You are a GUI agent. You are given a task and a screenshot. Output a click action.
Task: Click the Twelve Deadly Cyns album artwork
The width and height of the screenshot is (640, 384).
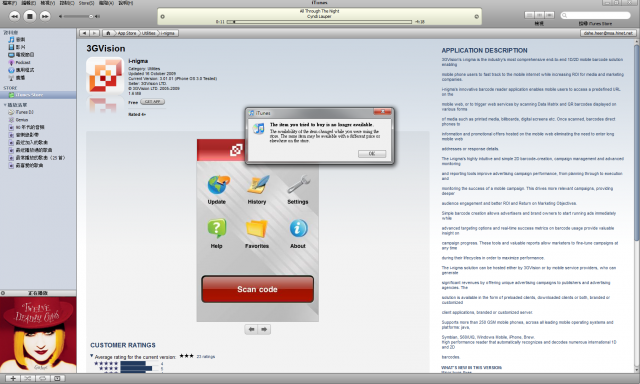point(38,335)
